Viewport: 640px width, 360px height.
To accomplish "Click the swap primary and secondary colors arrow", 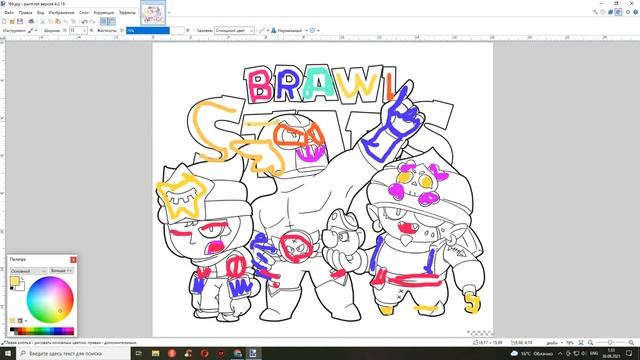I will tap(22, 278).
